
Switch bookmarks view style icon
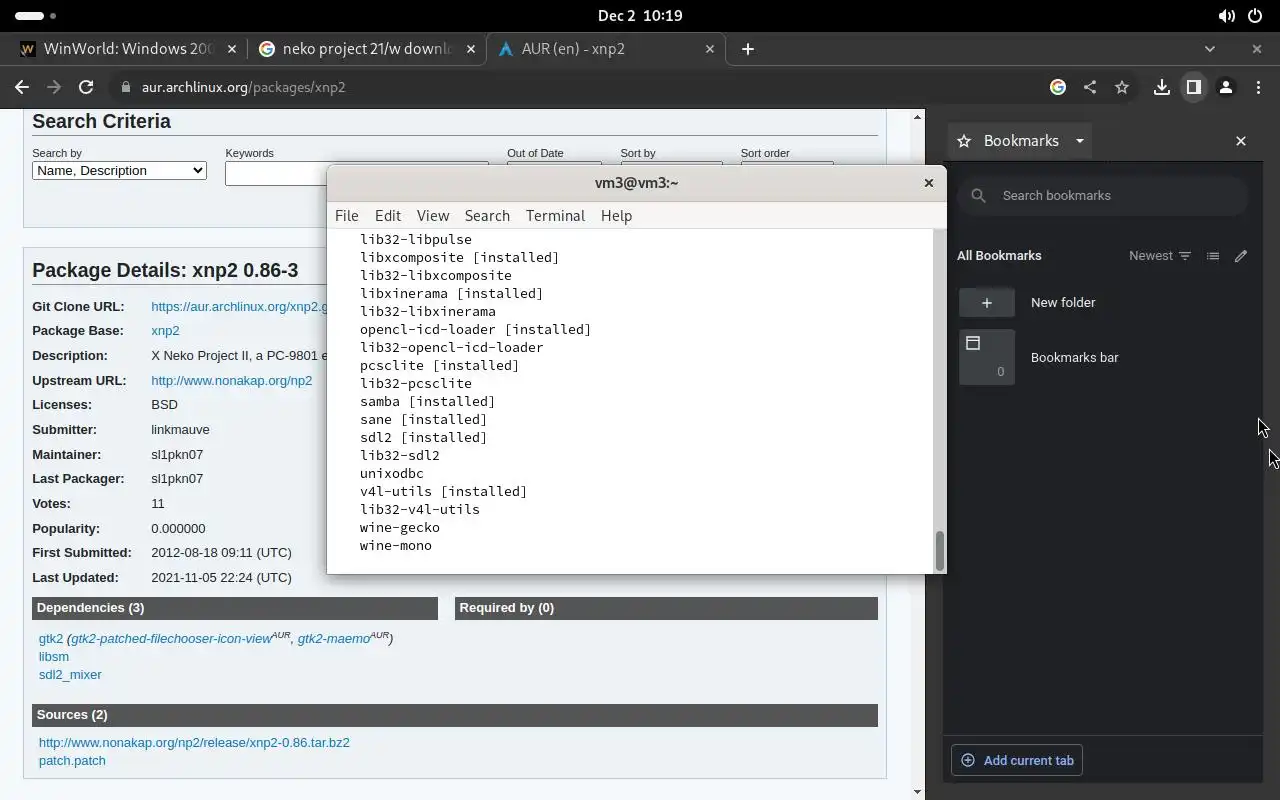(1213, 256)
